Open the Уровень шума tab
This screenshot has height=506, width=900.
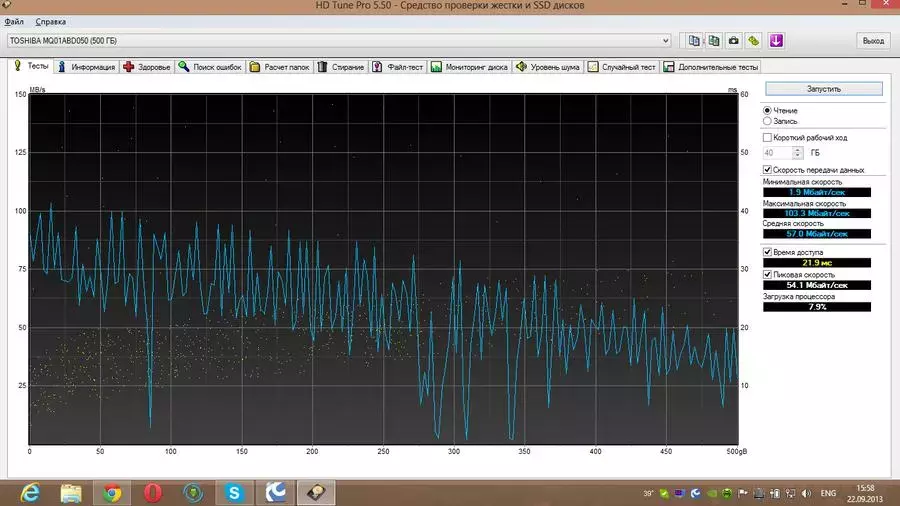tap(548, 67)
